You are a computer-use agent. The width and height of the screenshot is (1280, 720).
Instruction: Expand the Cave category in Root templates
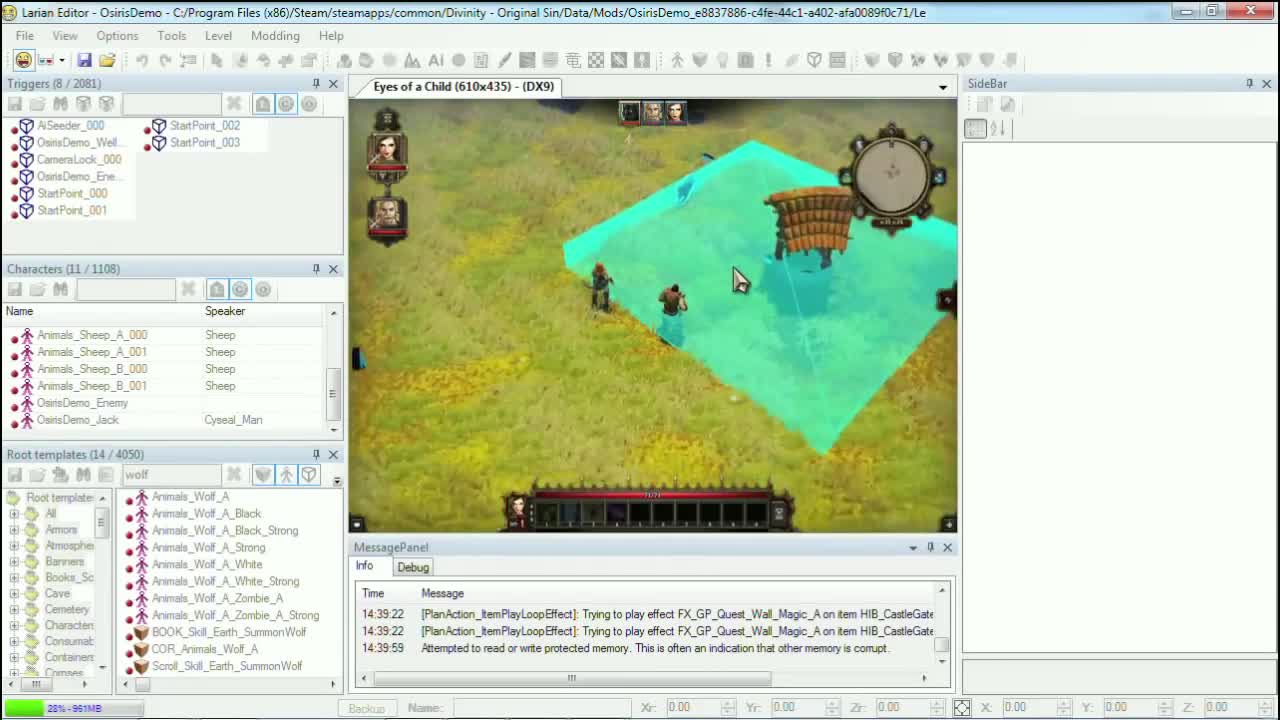15,593
